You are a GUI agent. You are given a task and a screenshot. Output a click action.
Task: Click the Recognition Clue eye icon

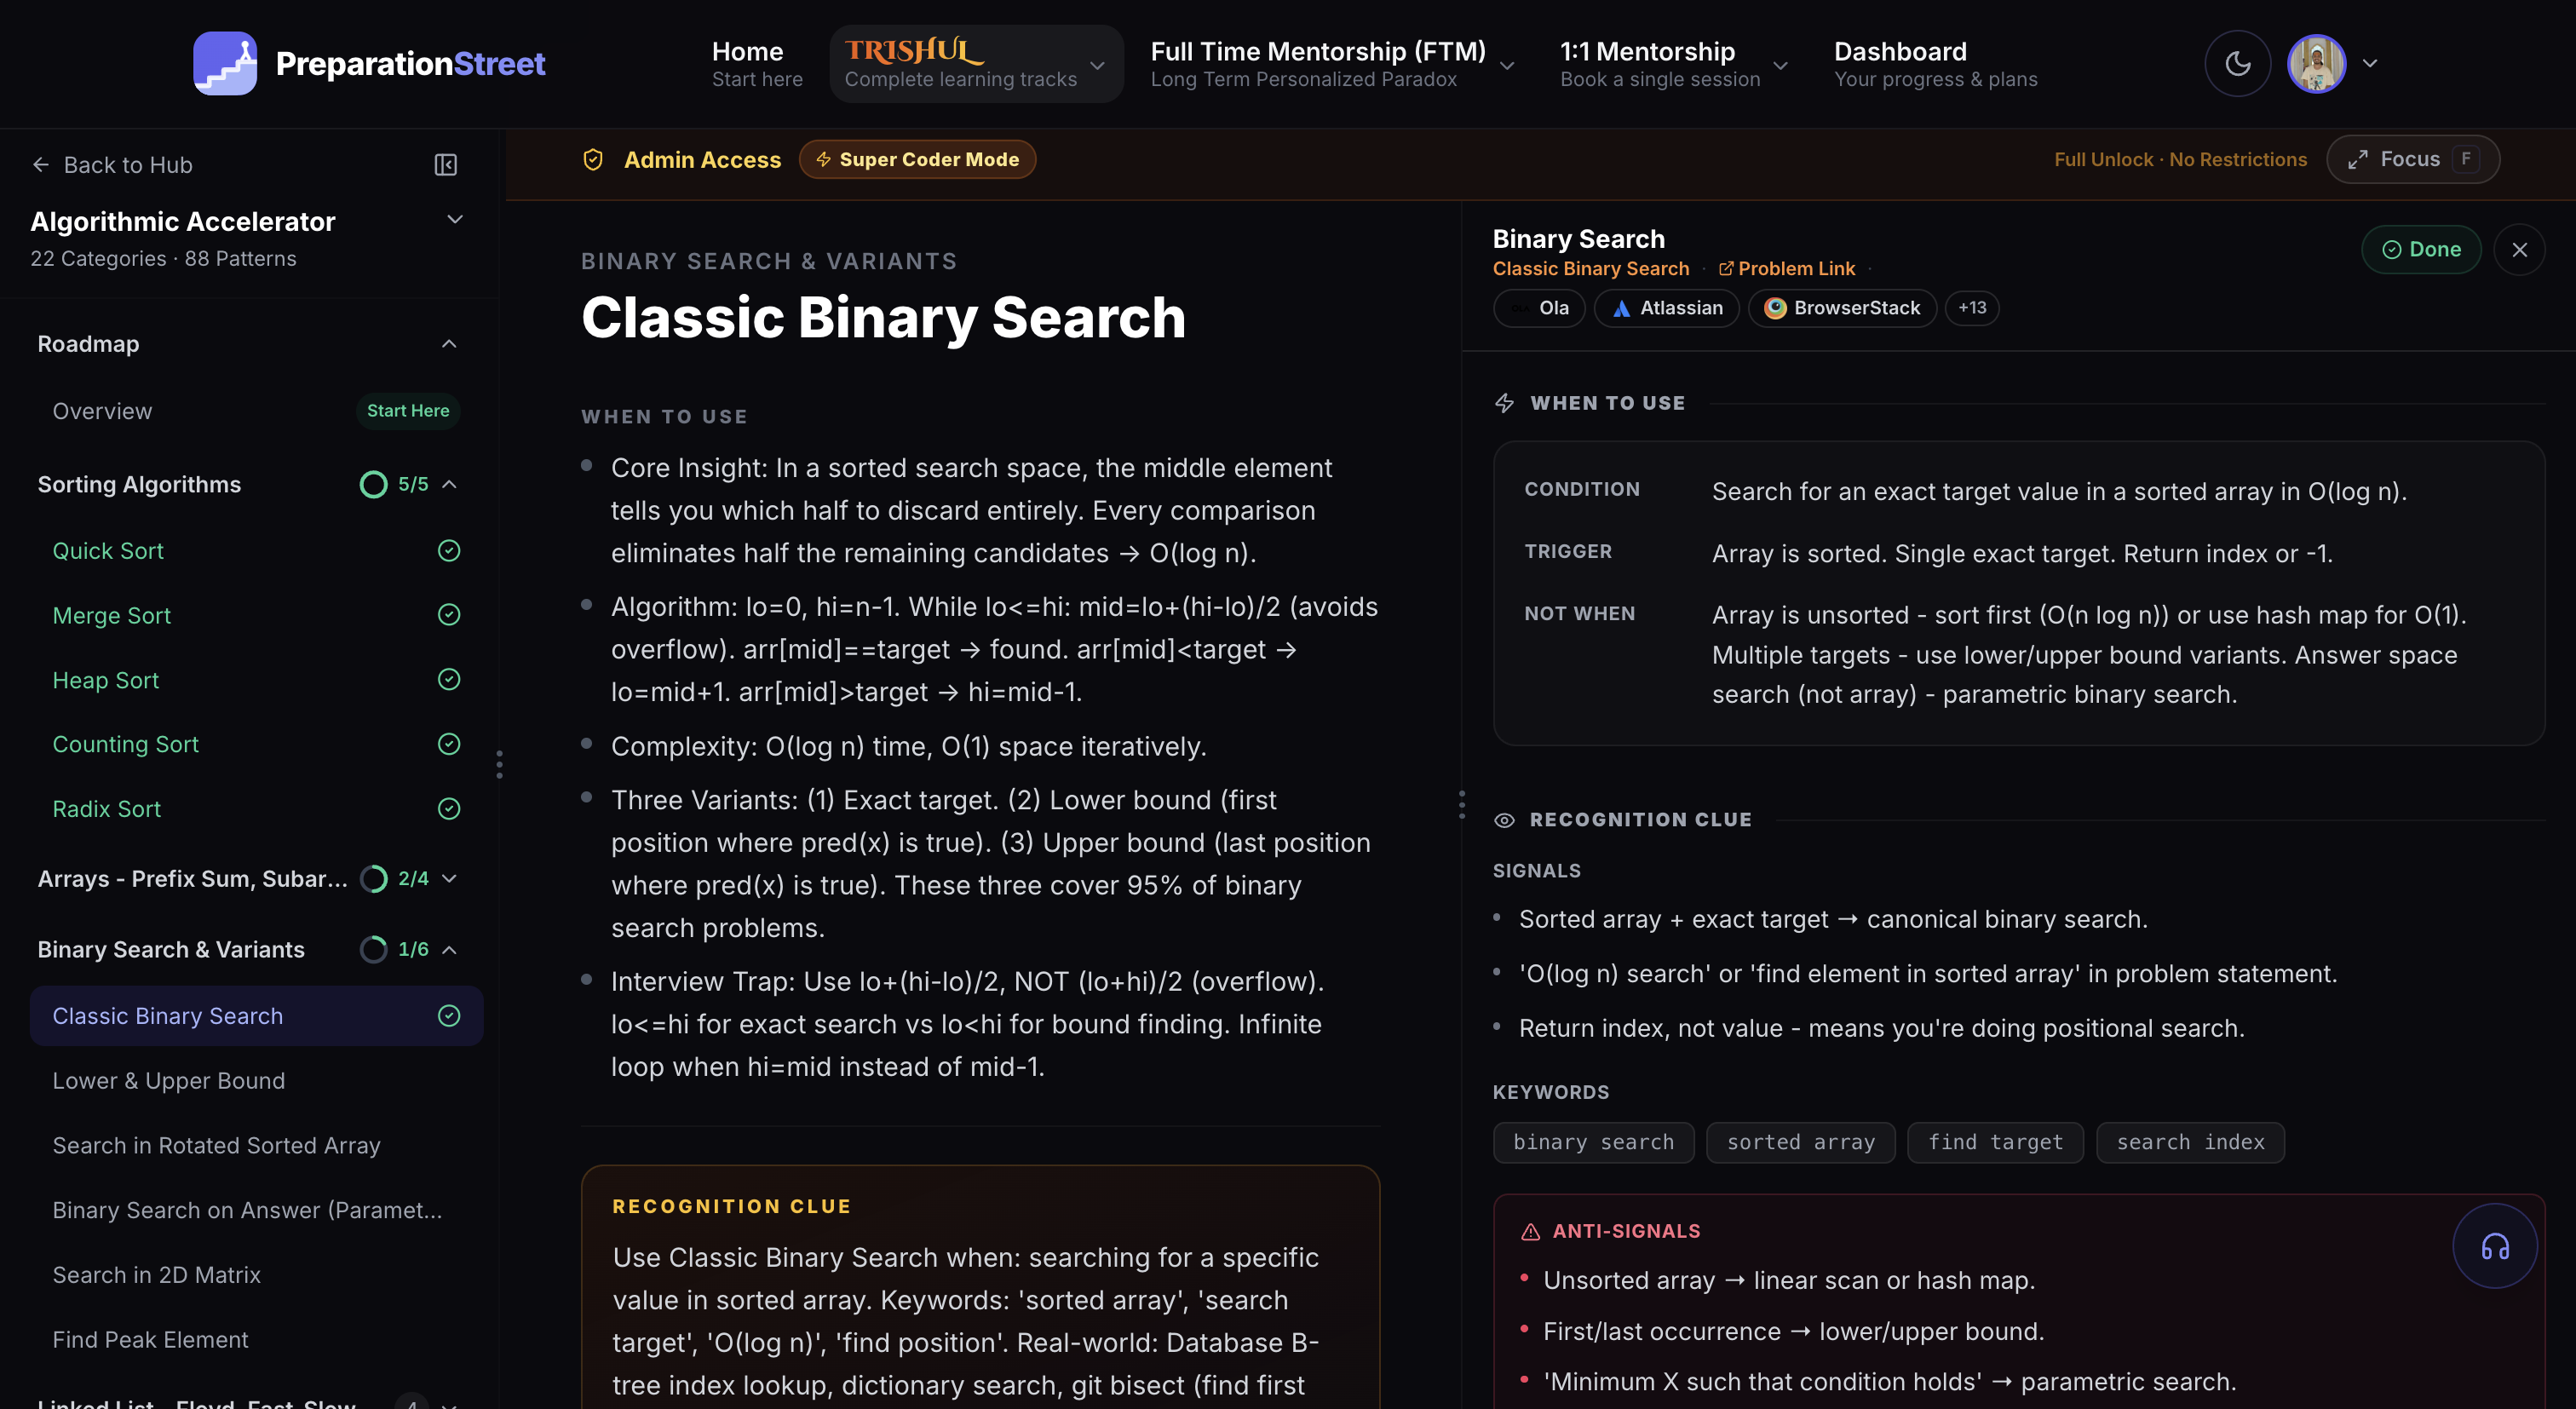(x=1504, y=820)
